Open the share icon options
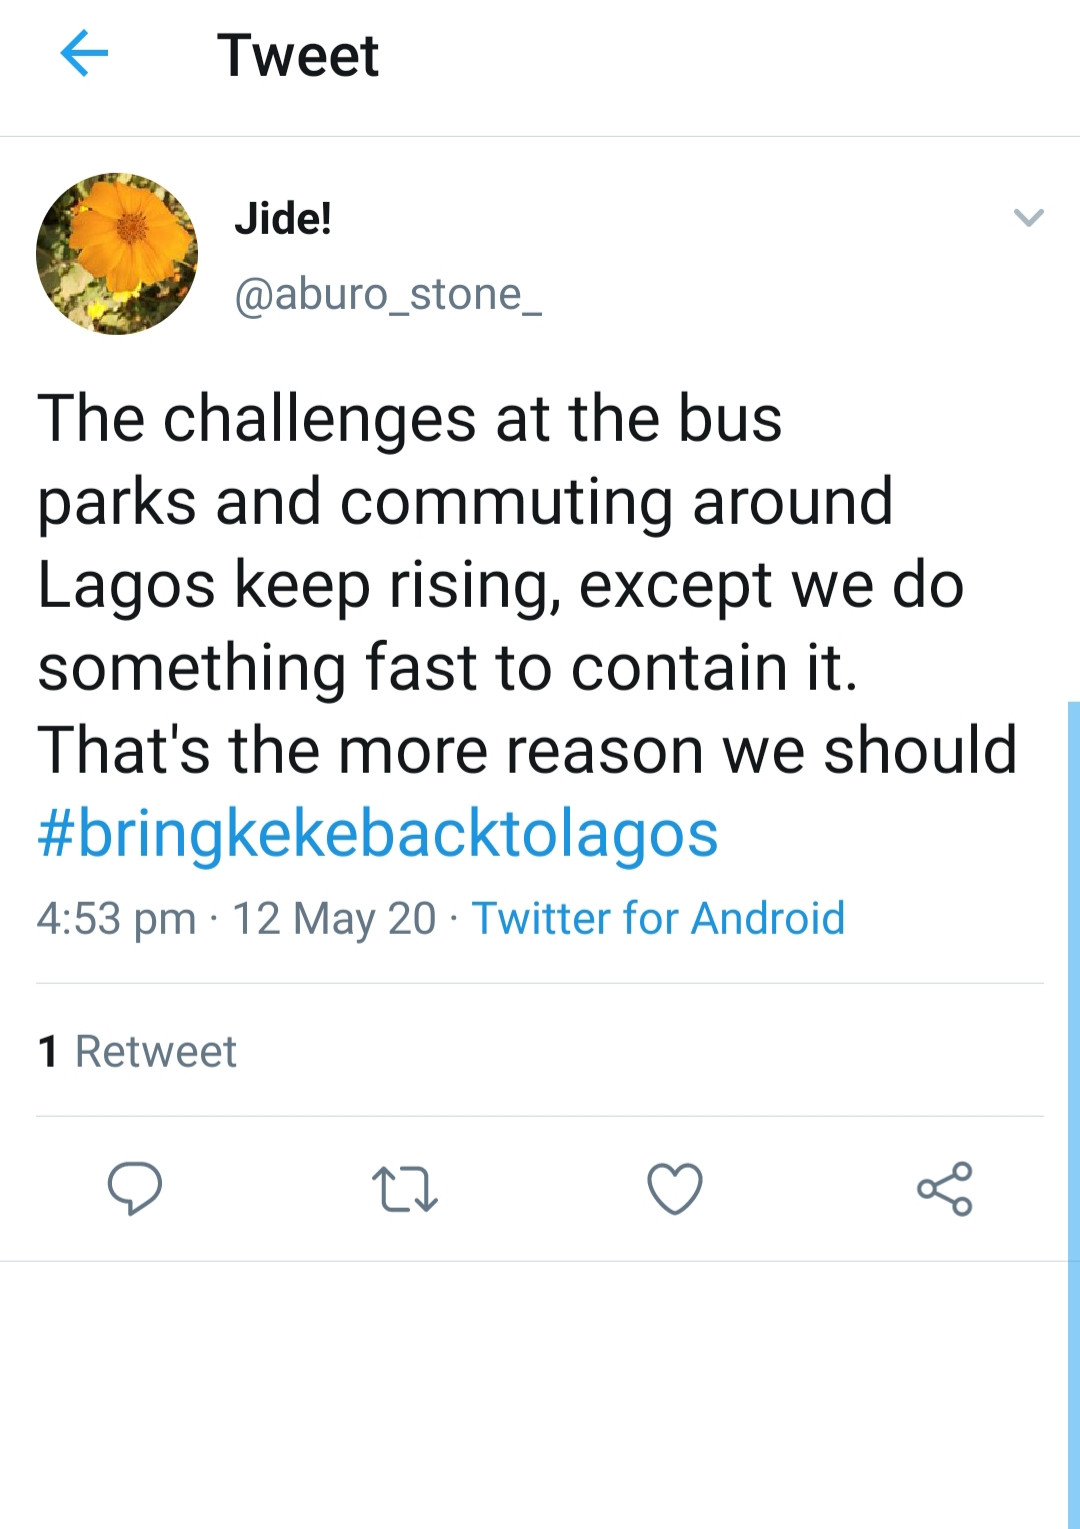 [945, 1188]
